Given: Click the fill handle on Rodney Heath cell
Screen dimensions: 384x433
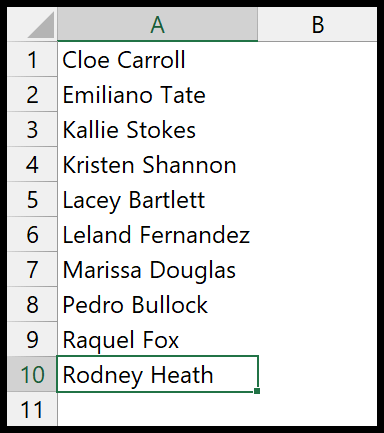Looking at the screenshot, I should (257, 391).
